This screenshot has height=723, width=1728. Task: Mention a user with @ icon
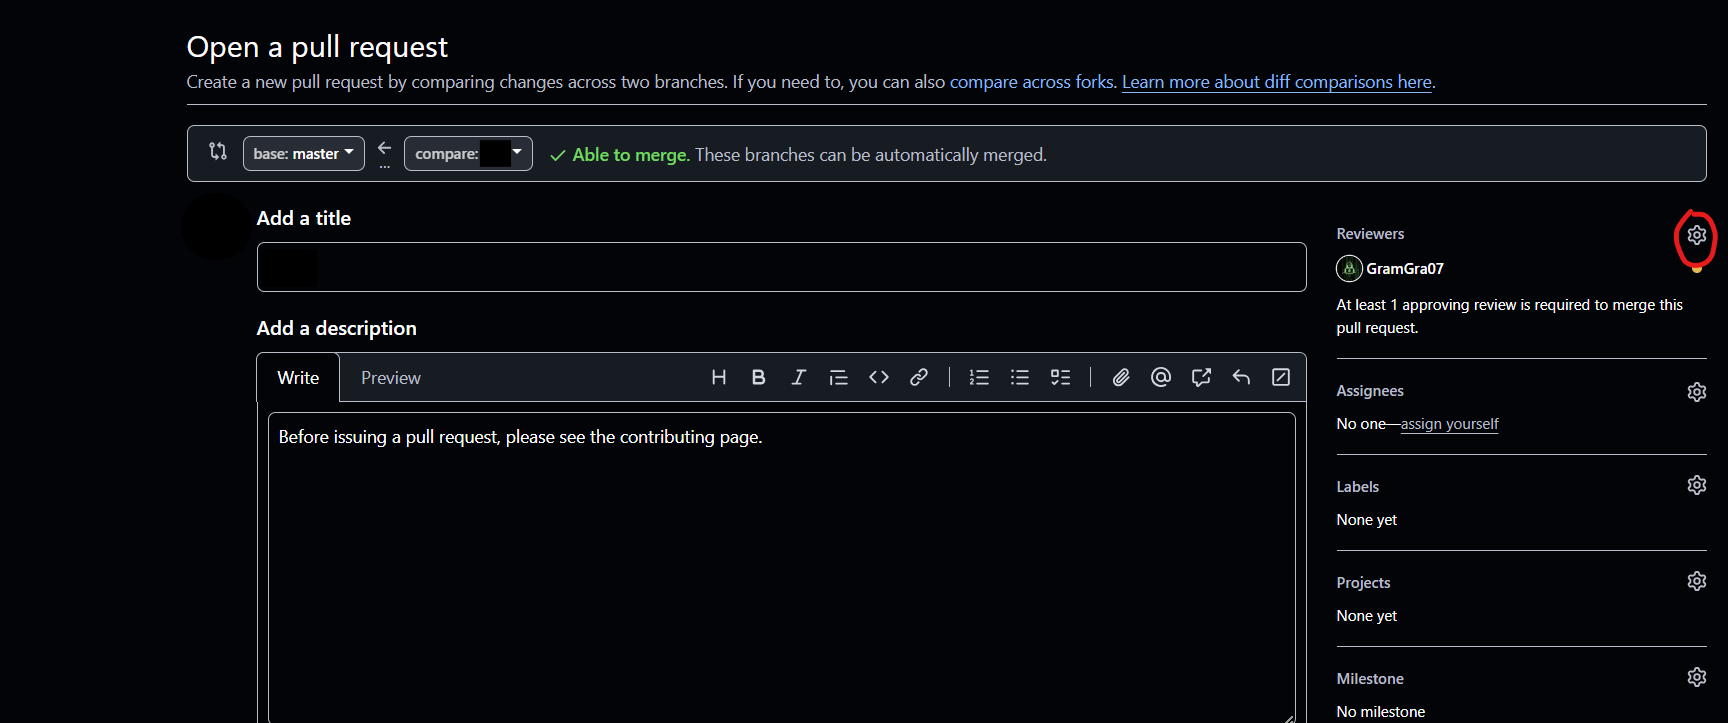tap(1160, 377)
